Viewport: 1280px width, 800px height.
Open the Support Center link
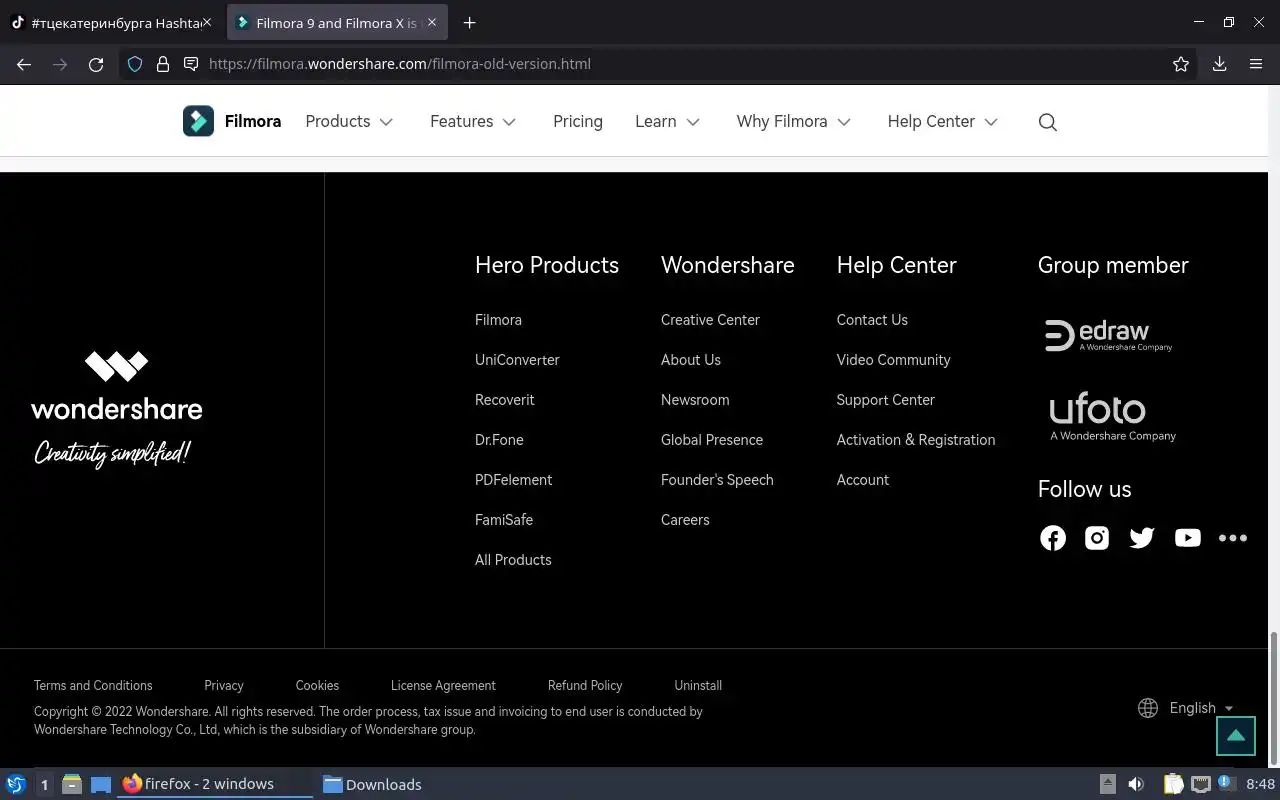click(x=886, y=400)
